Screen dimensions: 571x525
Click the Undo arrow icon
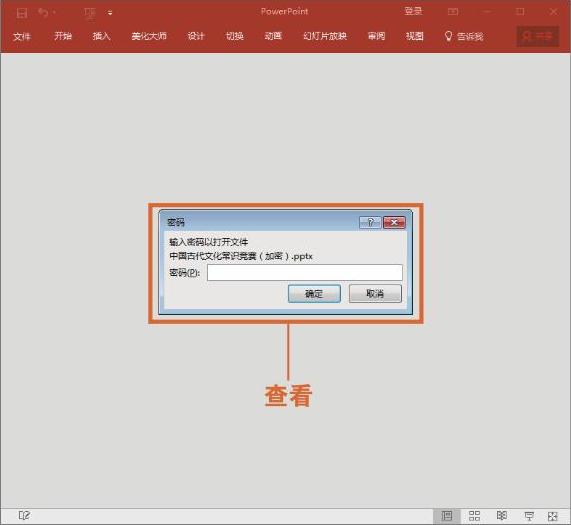[x=43, y=13]
